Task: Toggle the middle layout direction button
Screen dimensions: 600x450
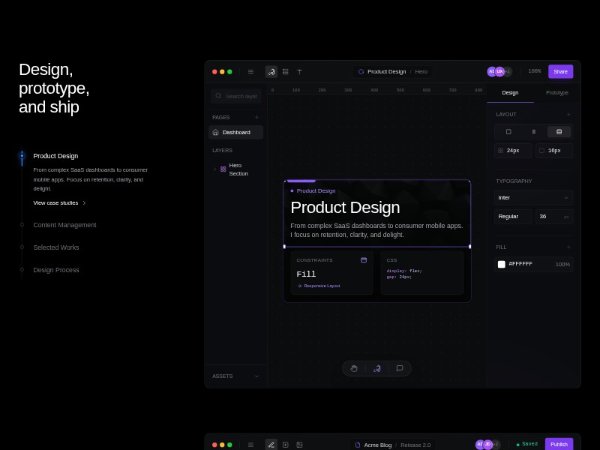Action: point(533,131)
